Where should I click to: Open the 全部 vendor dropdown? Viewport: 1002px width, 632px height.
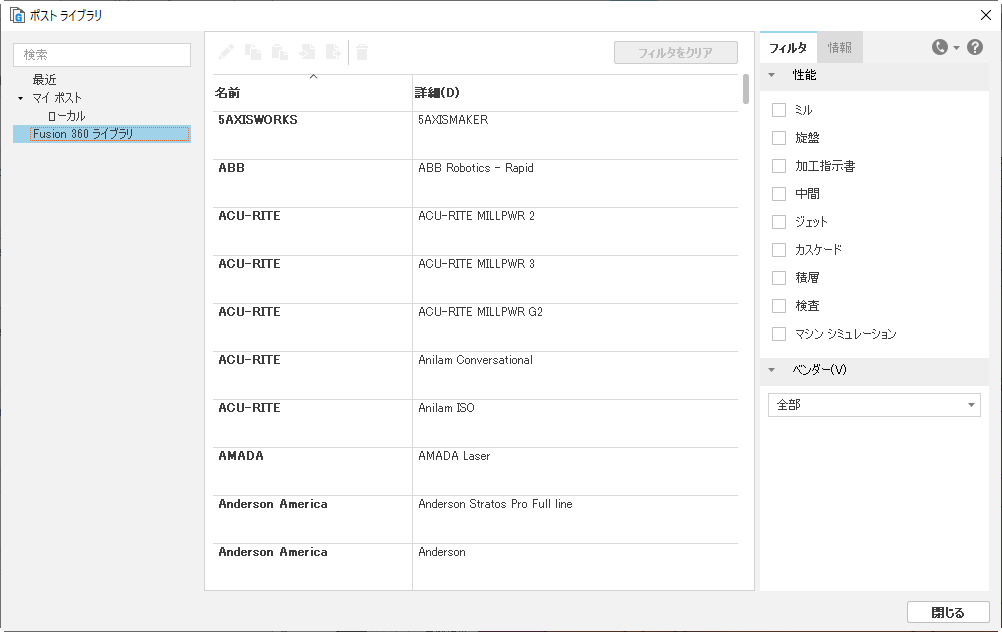[874, 405]
